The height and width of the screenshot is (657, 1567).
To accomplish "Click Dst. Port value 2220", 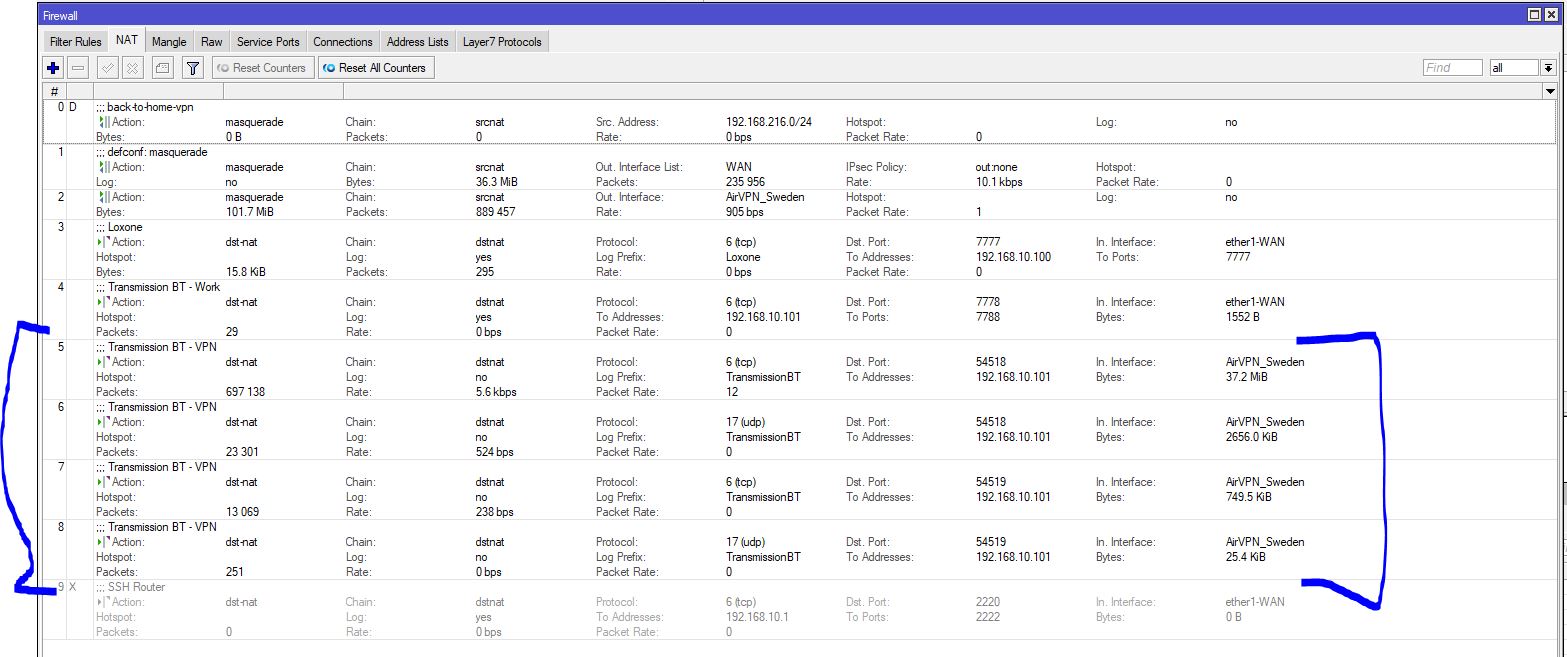I will click(x=988, y=602).
